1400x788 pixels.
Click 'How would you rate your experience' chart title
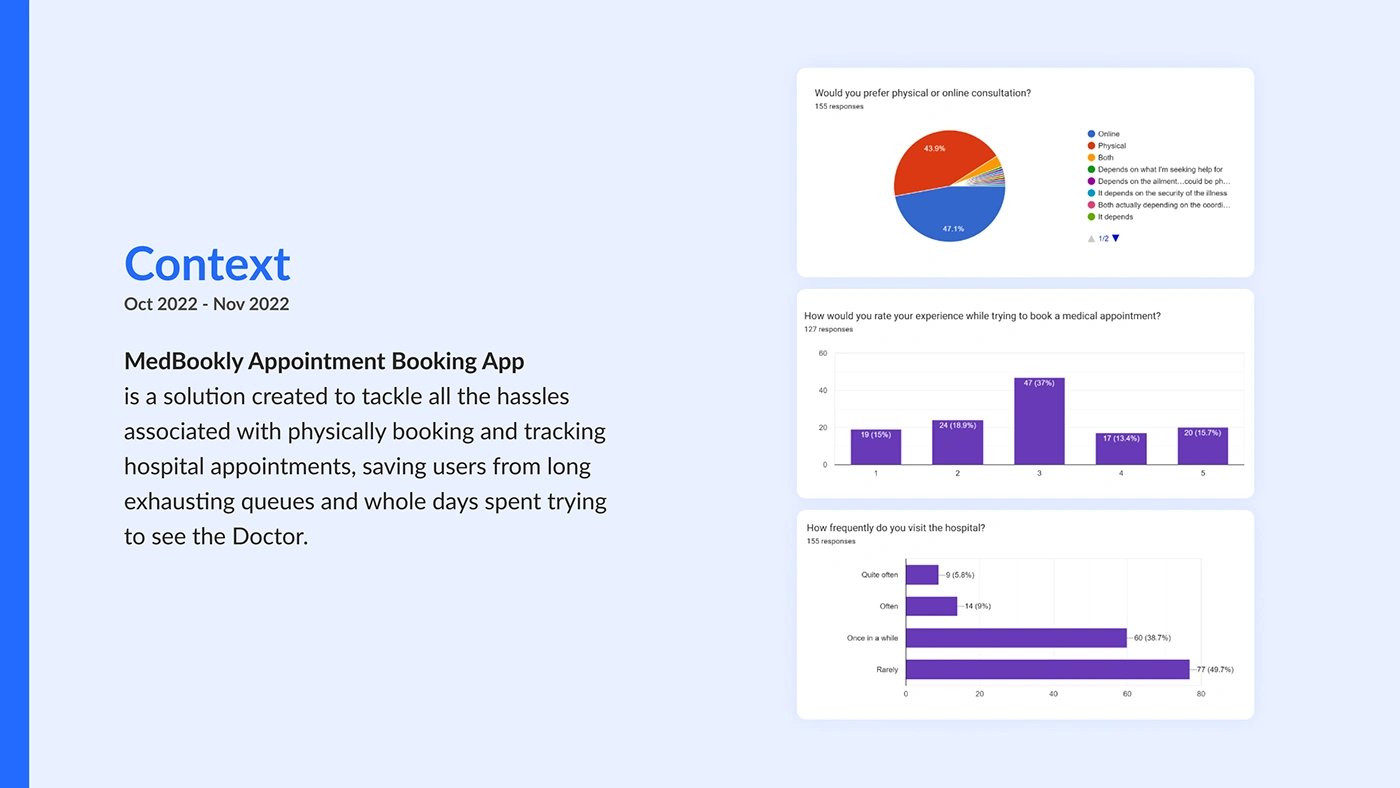point(982,315)
